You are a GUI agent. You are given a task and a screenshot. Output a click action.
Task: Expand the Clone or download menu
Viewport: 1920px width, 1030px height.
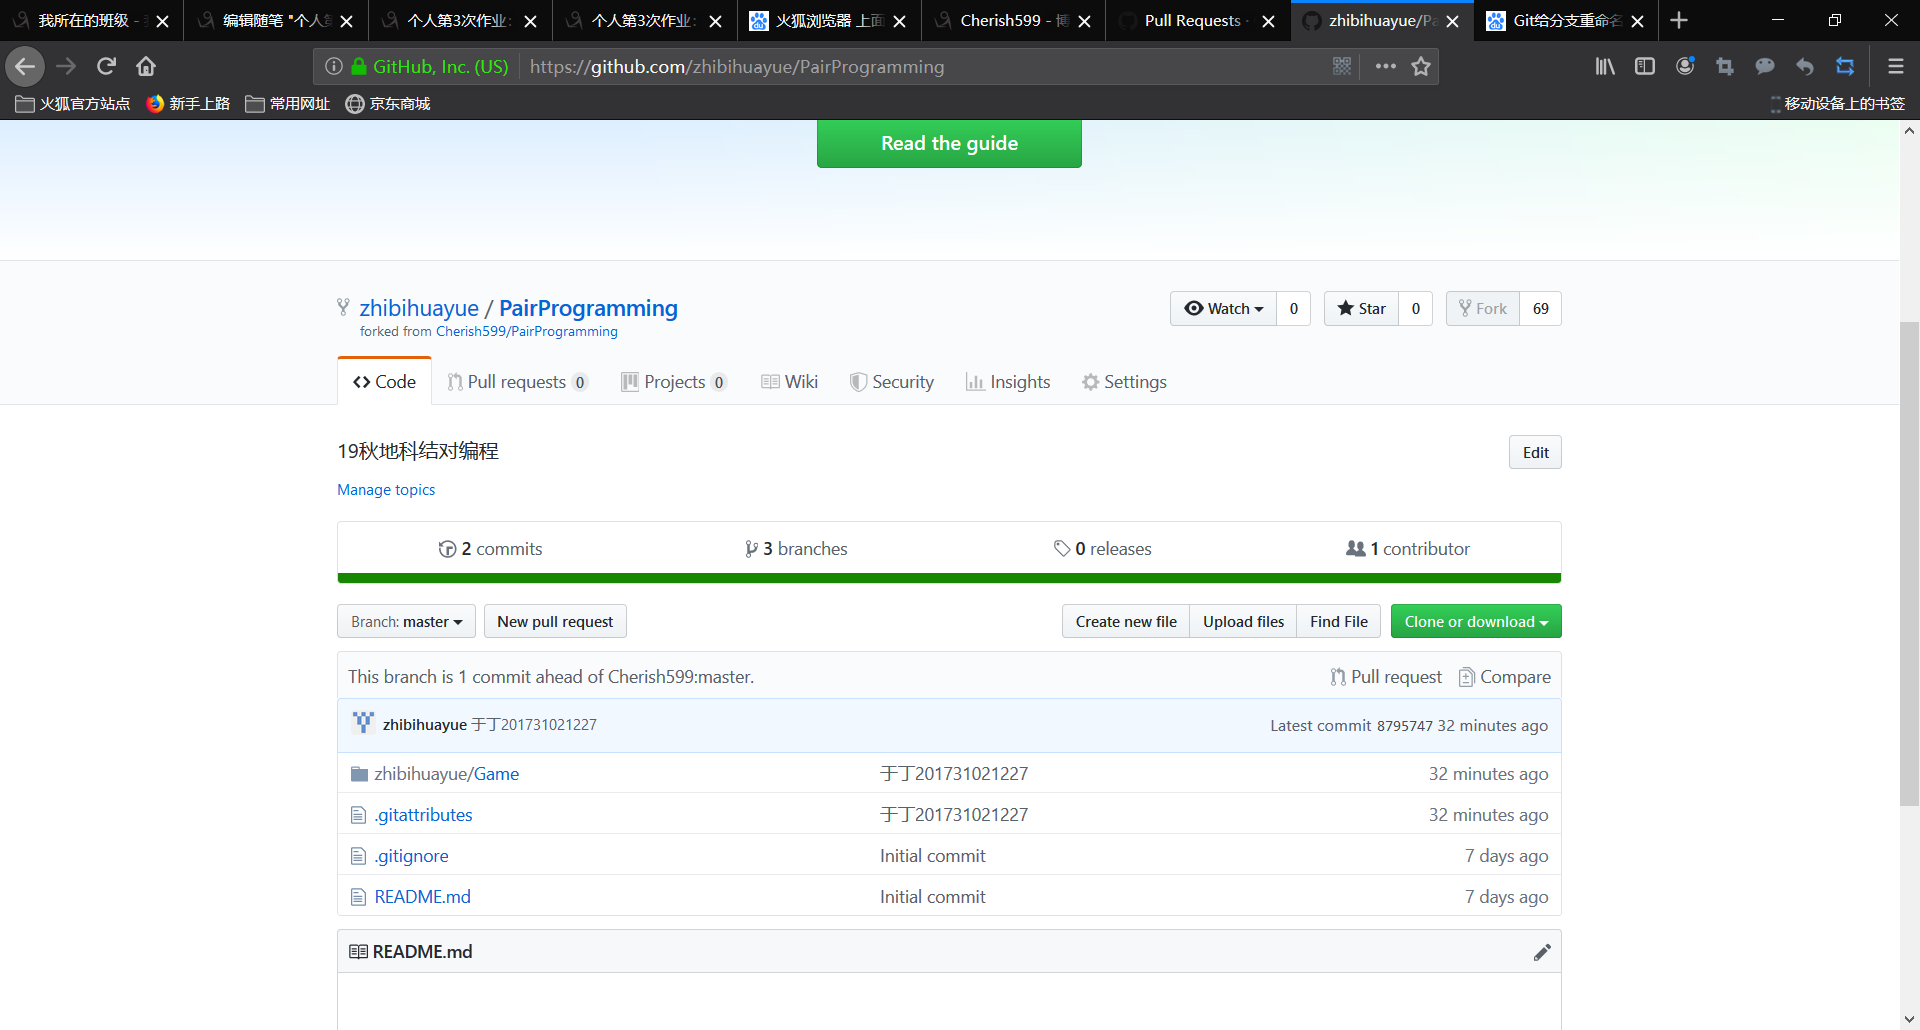click(1476, 621)
